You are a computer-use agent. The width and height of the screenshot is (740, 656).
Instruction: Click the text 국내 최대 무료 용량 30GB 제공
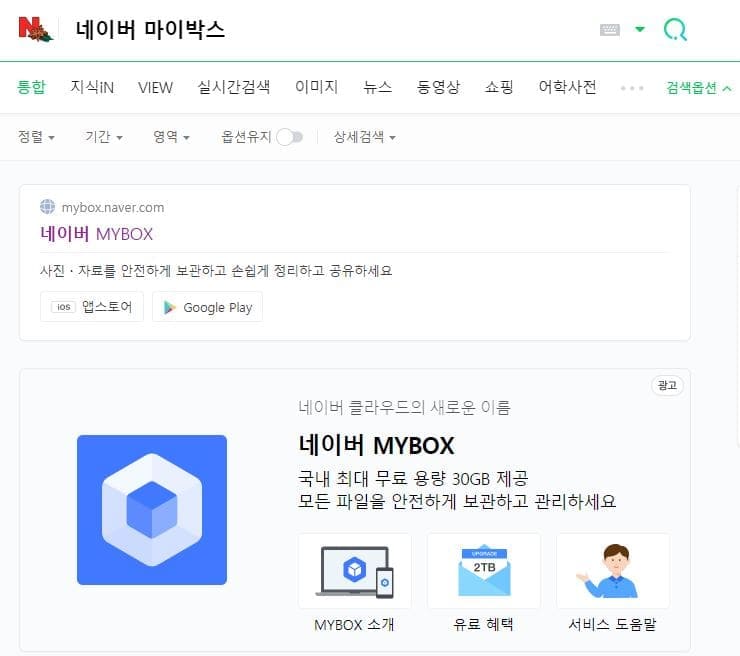point(413,479)
